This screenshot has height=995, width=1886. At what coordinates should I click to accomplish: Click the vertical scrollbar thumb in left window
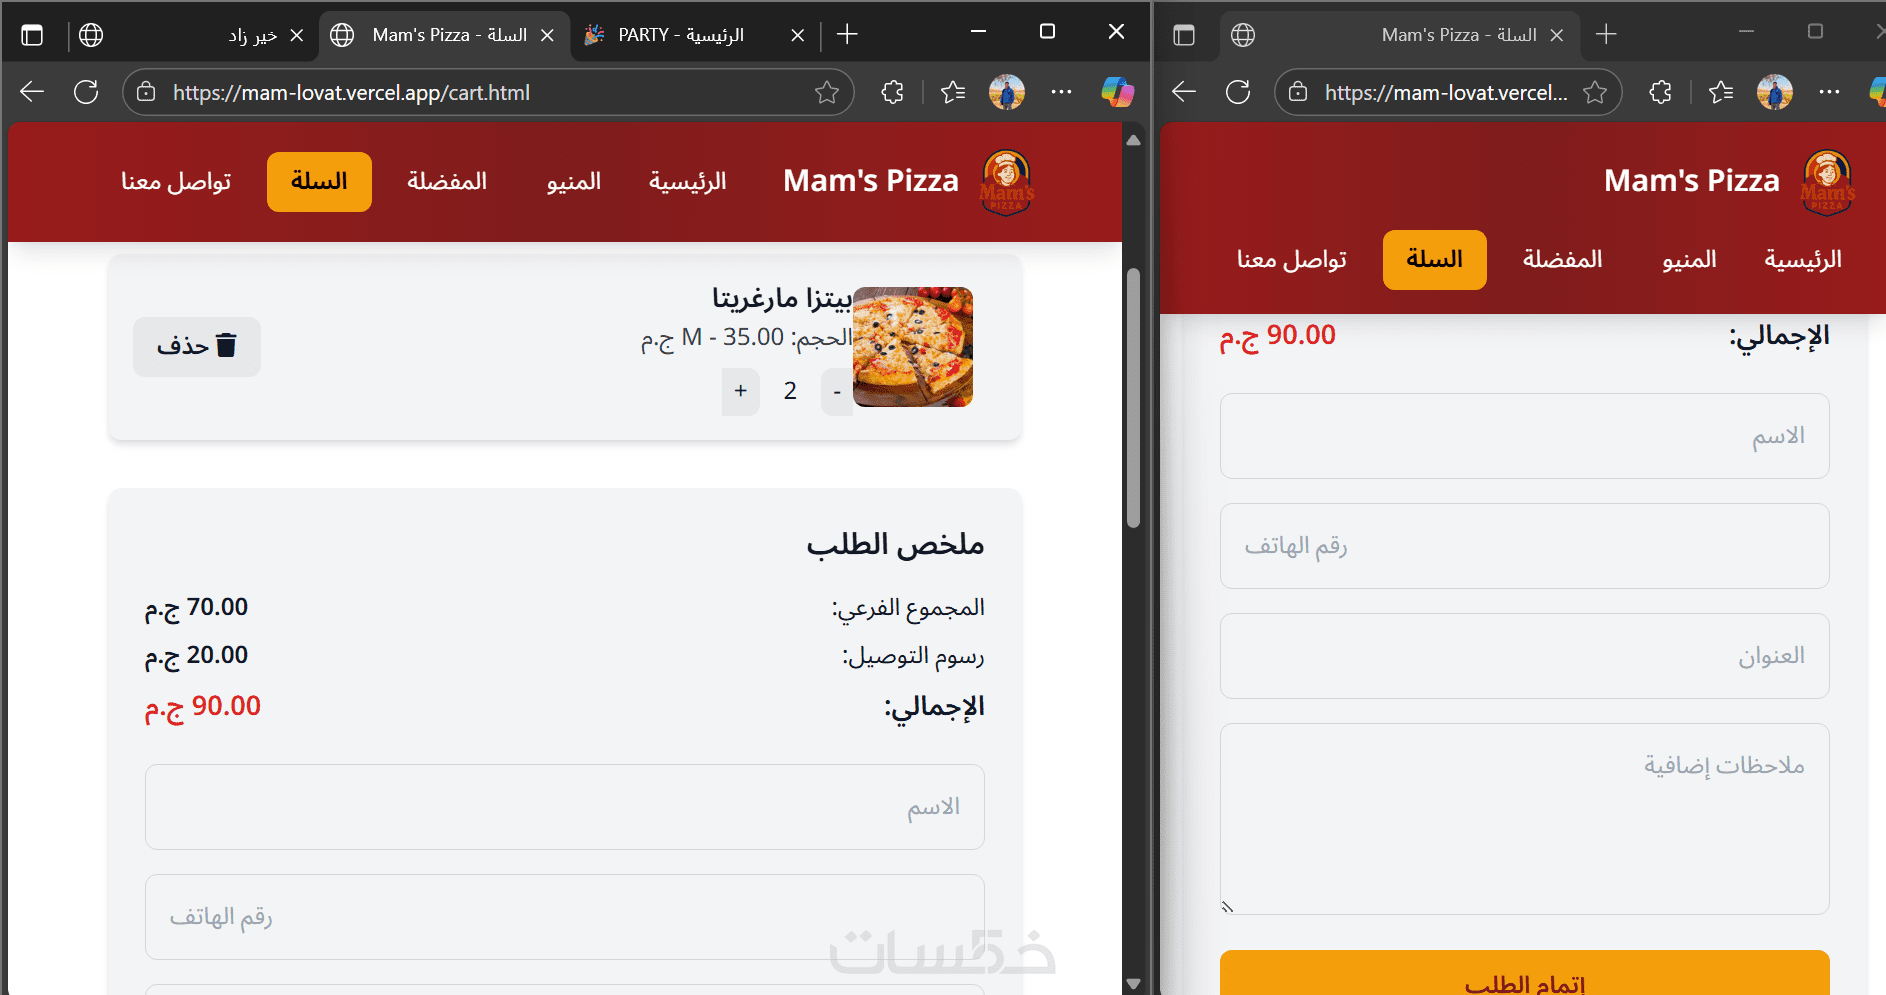pos(1133,397)
